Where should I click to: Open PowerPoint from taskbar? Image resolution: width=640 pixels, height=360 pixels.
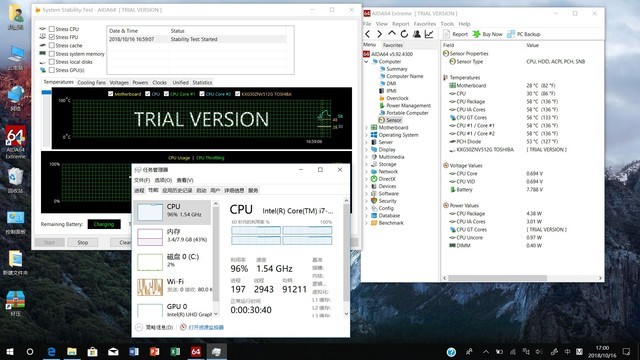pyautogui.click(x=154, y=351)
